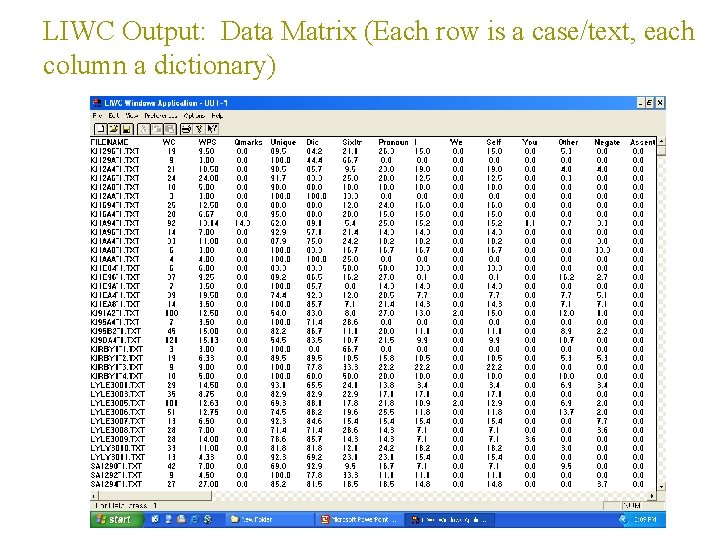Select the LYLE3009.TXT filename row

pos(117,439)
